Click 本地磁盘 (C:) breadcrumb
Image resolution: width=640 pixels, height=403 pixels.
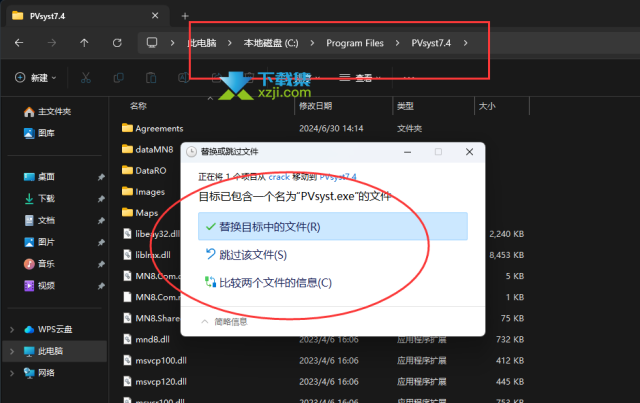tap(271, 43)
